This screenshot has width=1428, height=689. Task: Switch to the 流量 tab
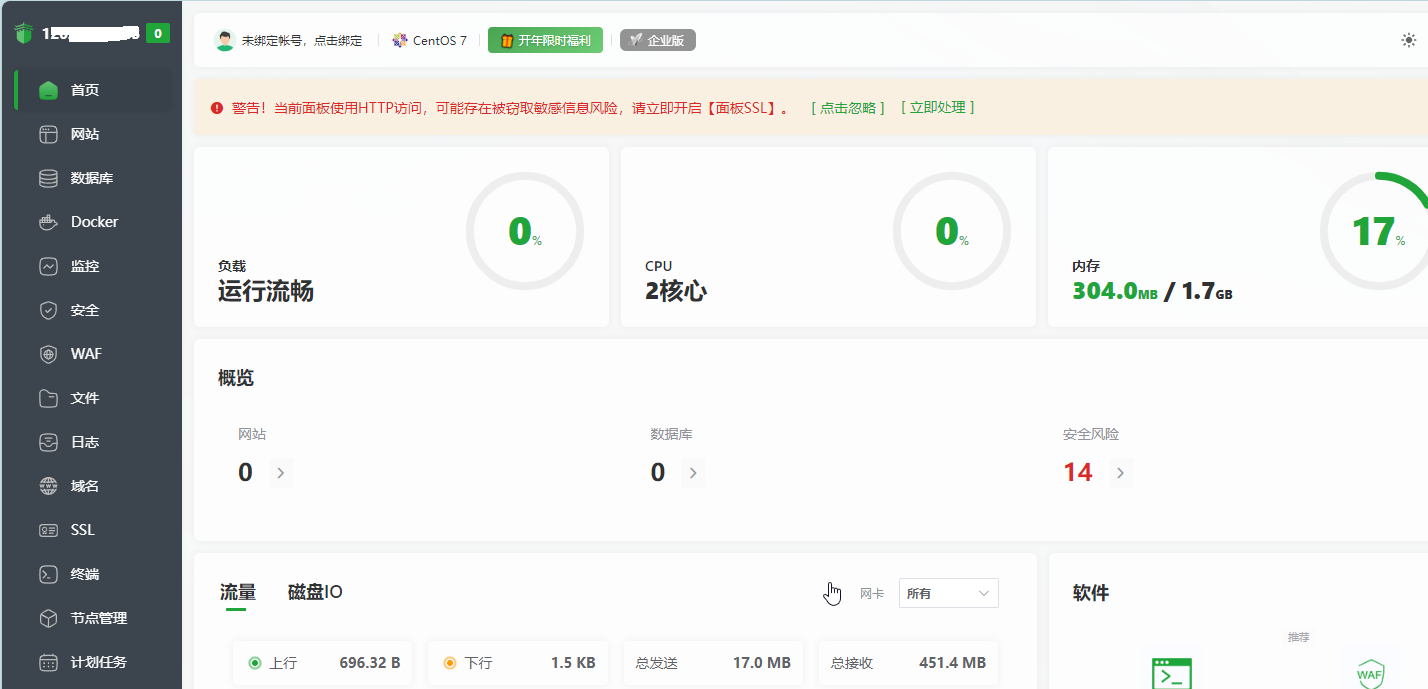[236, 592]
